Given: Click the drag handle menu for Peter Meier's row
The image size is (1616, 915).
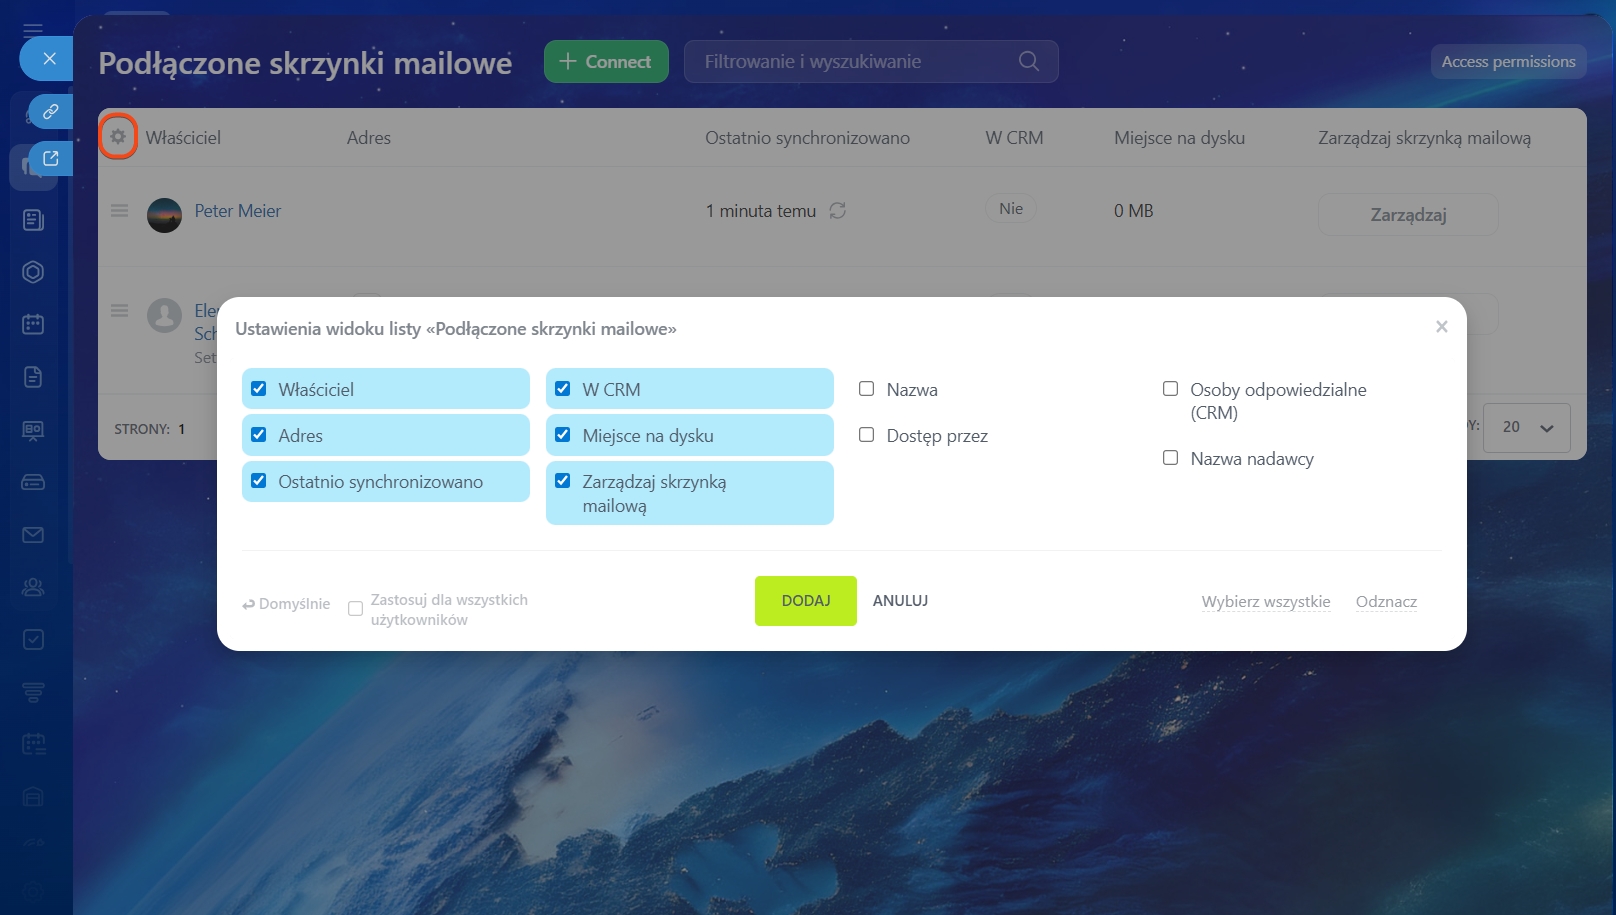Looking at the screenshot, I should (x=120, y=211).
